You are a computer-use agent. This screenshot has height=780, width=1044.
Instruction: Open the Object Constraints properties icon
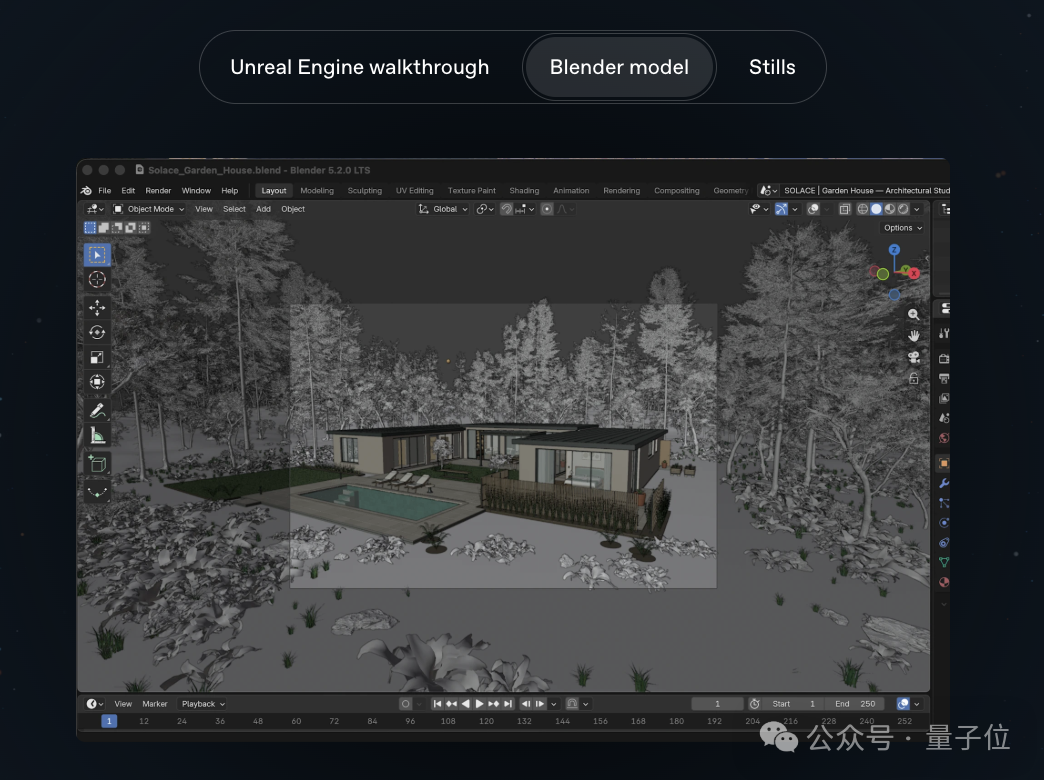pyautogui.click(x=944, y=542)
